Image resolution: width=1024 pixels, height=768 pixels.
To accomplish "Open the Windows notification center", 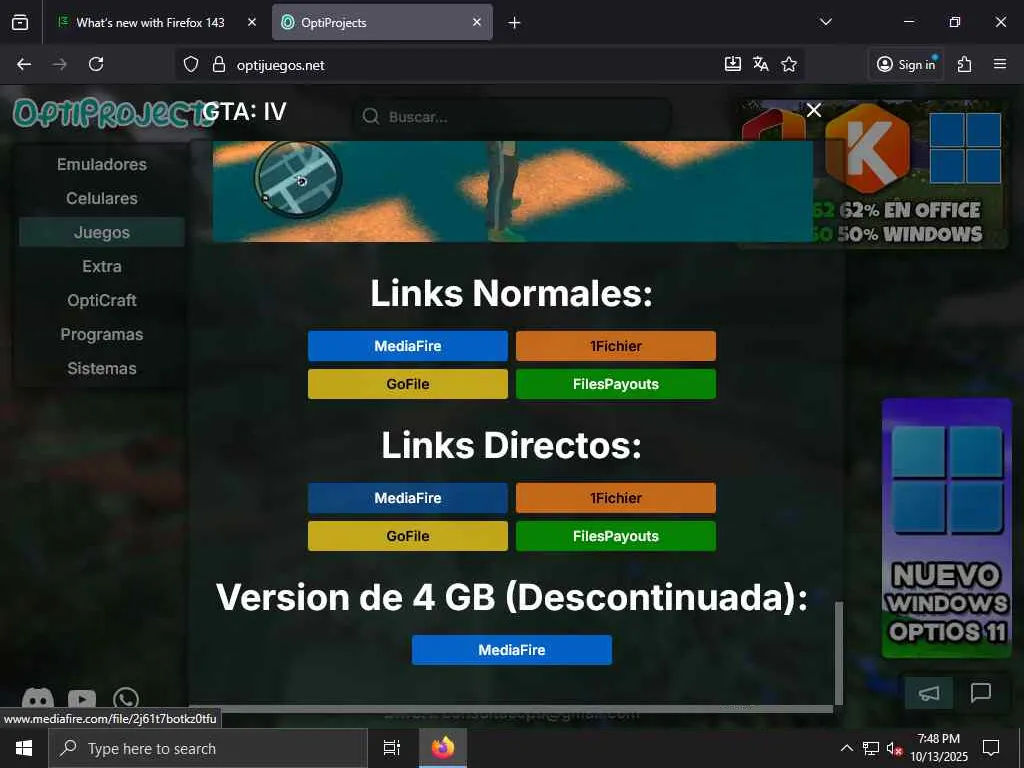I will pyautogui.click(x=991, y=748).
